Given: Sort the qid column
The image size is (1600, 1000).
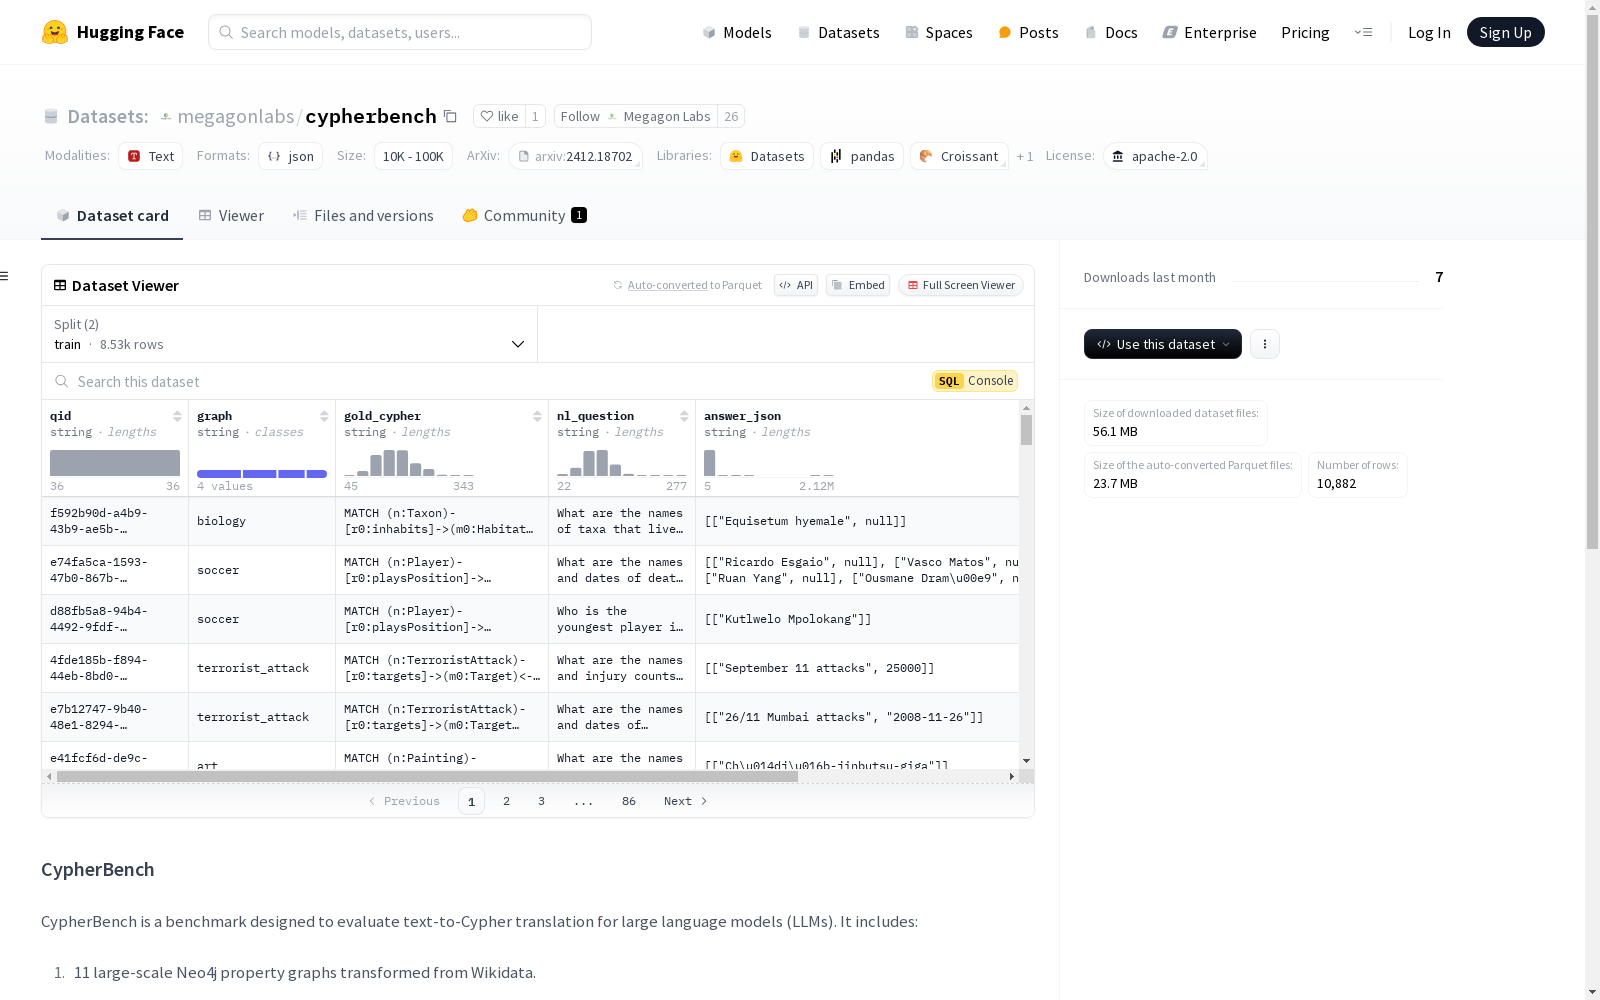Looking at the screenshot, I should (x=177, y=416).
